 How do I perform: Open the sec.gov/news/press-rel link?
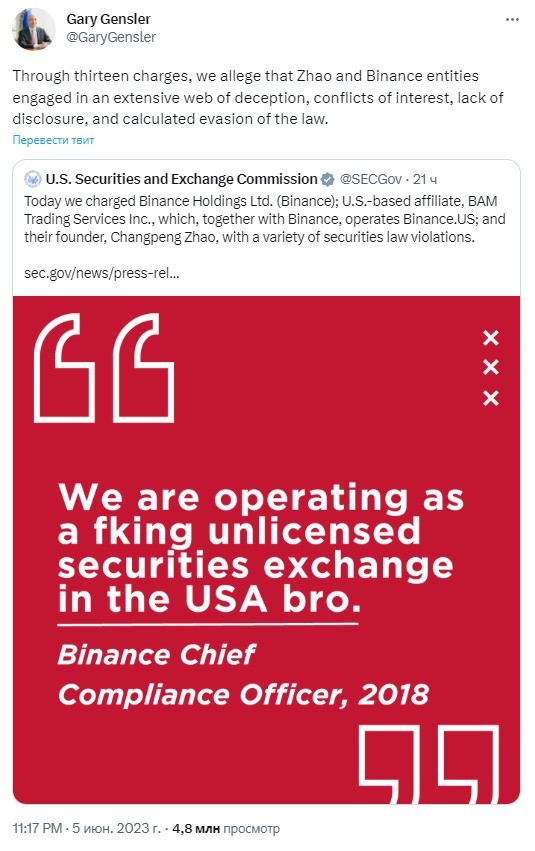point(101,273)
